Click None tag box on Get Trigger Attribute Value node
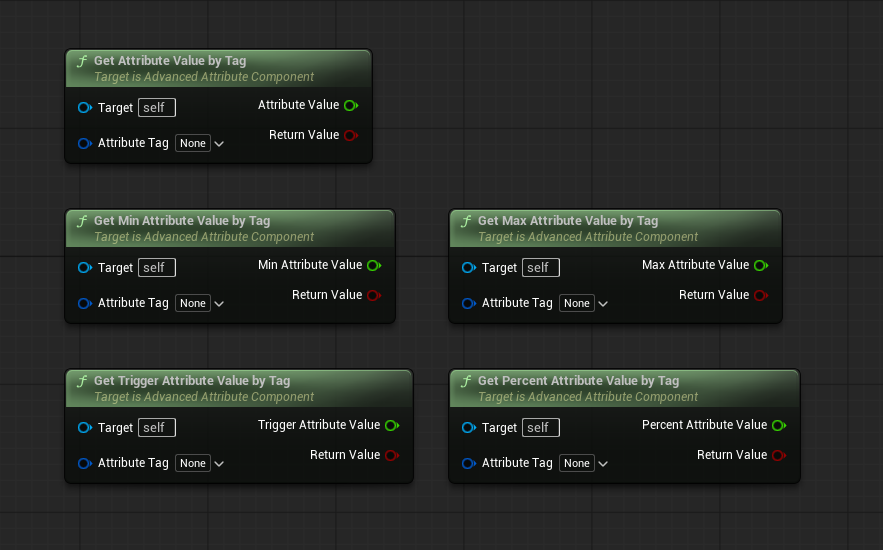The image size is (883, 550). point(193,463)
